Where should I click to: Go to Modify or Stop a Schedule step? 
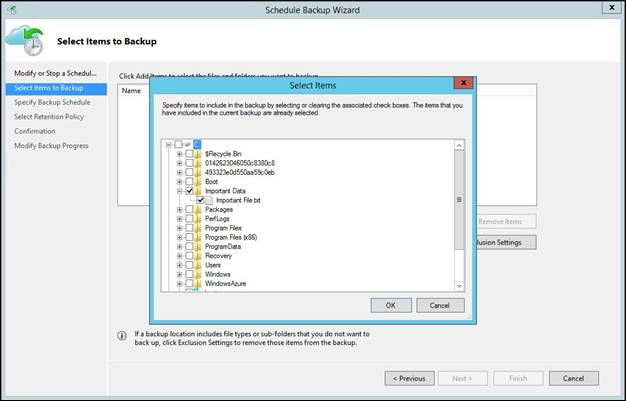tap(55, 73)
